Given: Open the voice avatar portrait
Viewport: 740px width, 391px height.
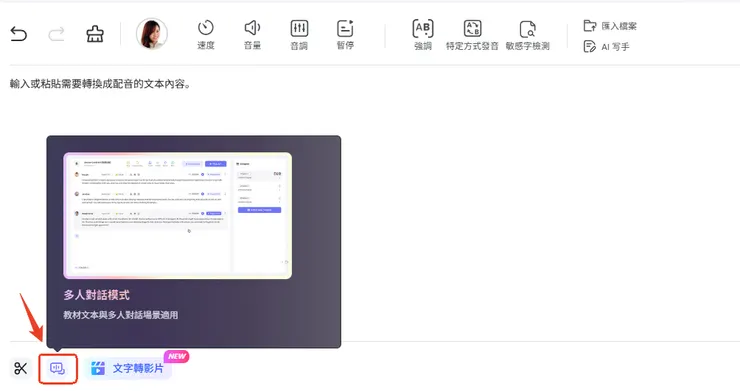Looking at the screenshot, I should tap(151, 34).
